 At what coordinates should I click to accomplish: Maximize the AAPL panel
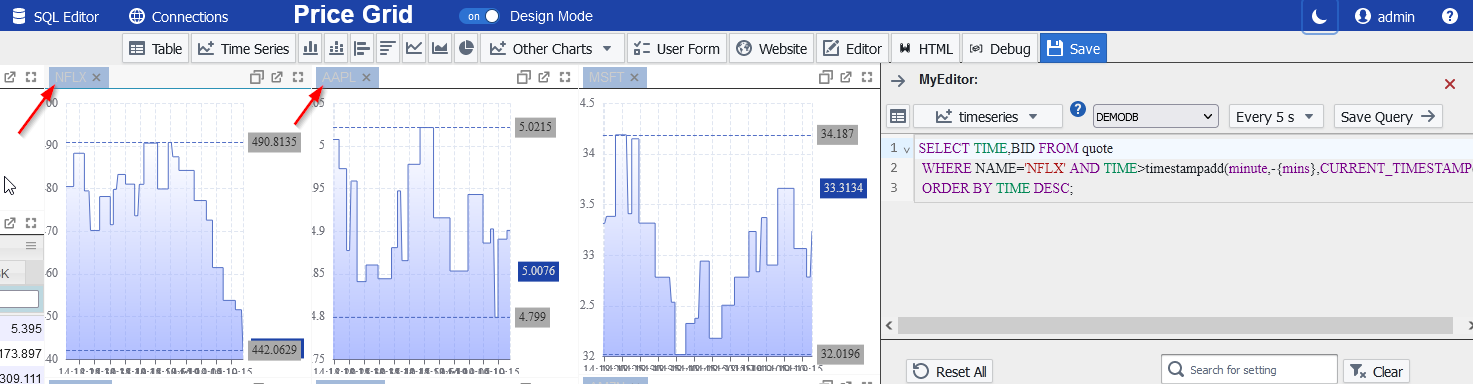565,77
